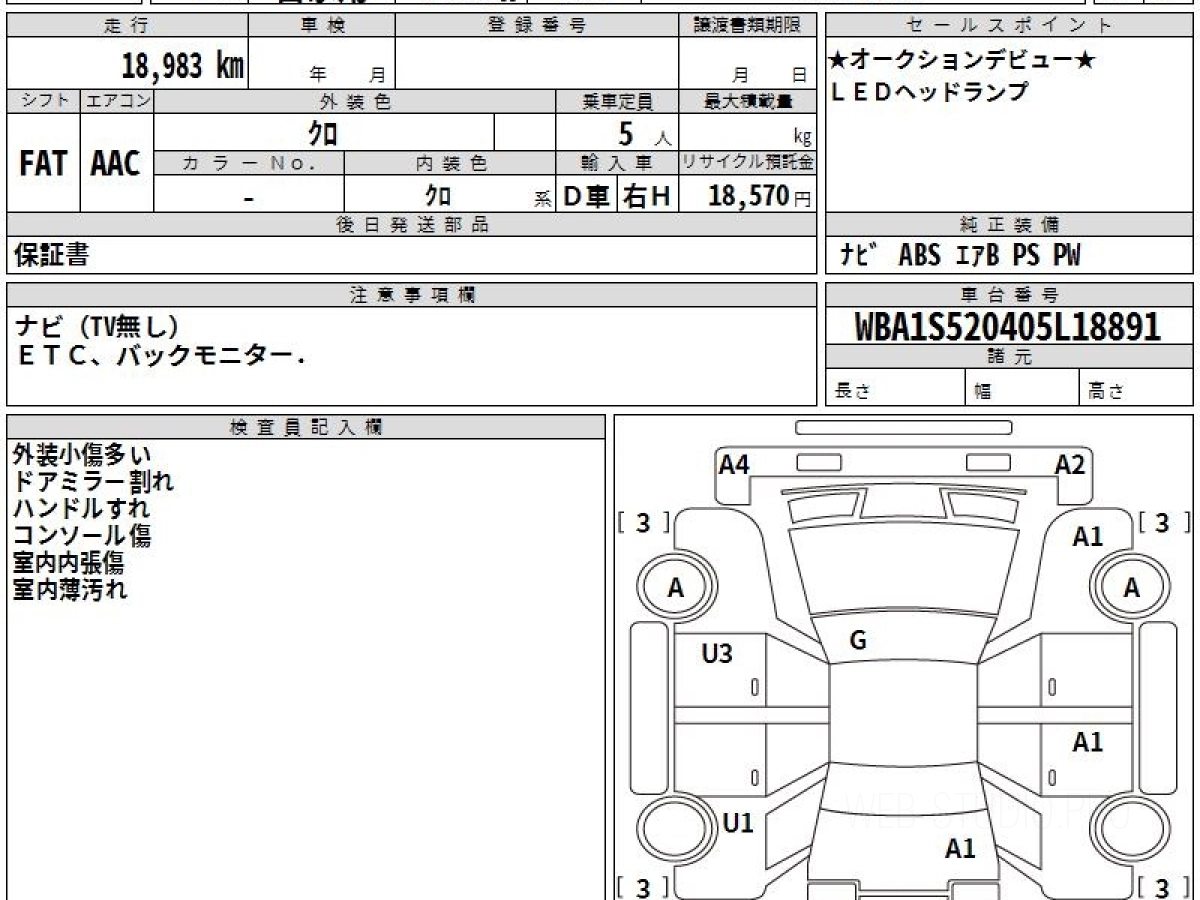1200x900 pixels.
Task: Select the 走行 column header
Action: coord(127,27)
